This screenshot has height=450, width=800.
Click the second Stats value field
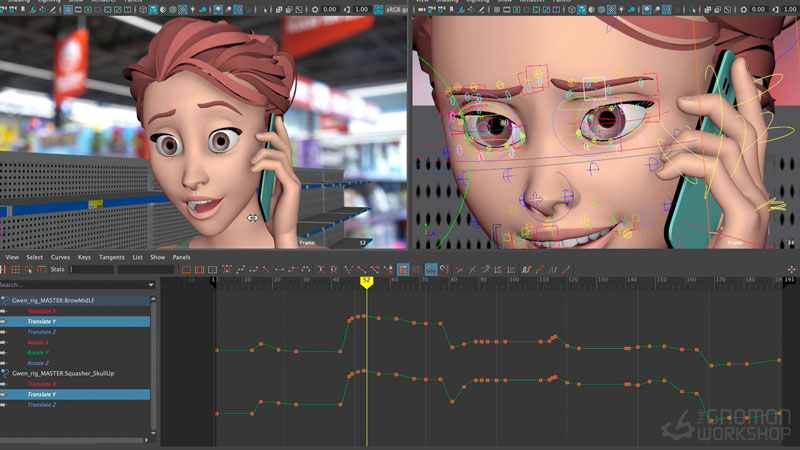(146, 269)
